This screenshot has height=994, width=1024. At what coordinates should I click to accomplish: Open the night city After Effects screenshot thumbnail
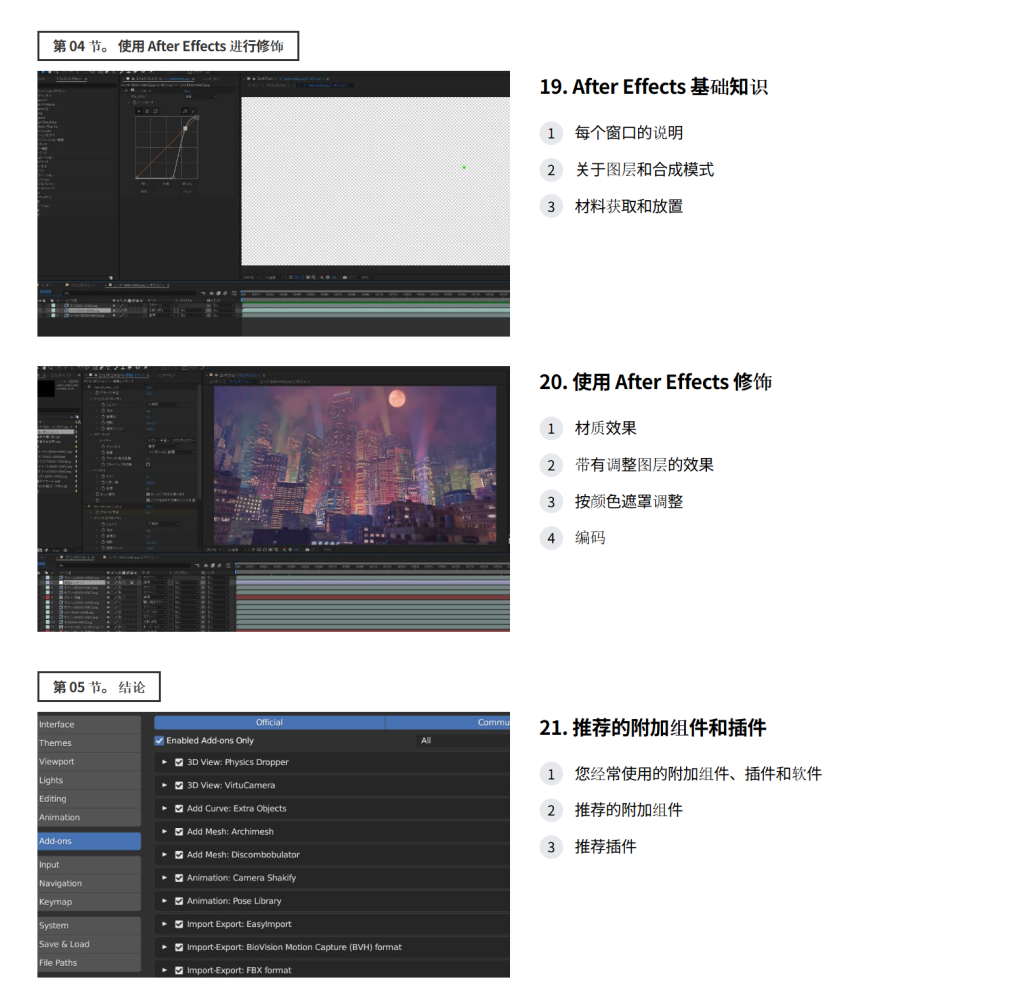point(274,499)
